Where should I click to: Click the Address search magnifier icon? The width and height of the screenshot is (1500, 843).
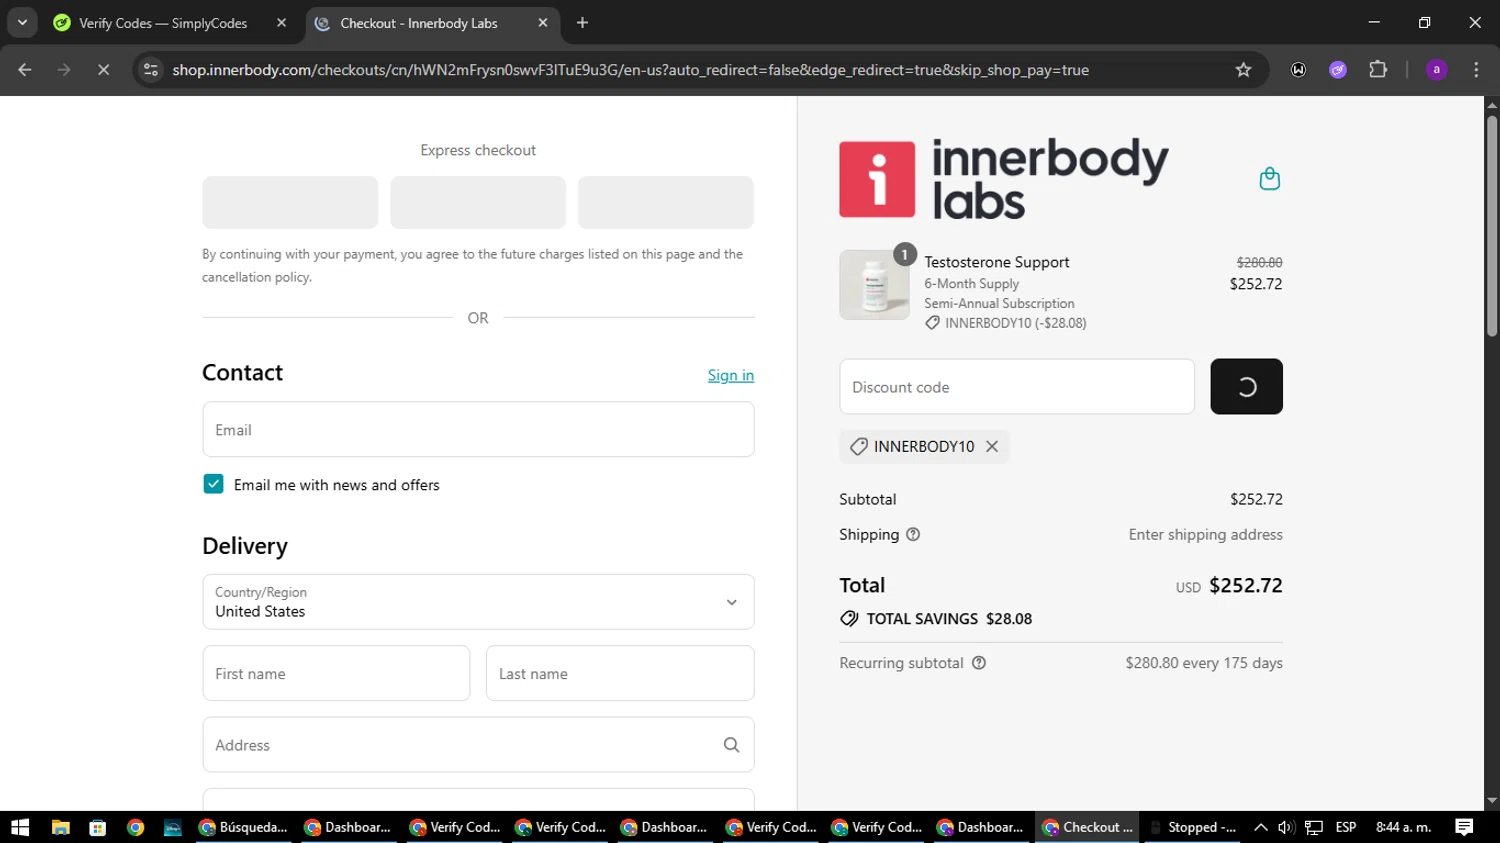click(731, 745)
